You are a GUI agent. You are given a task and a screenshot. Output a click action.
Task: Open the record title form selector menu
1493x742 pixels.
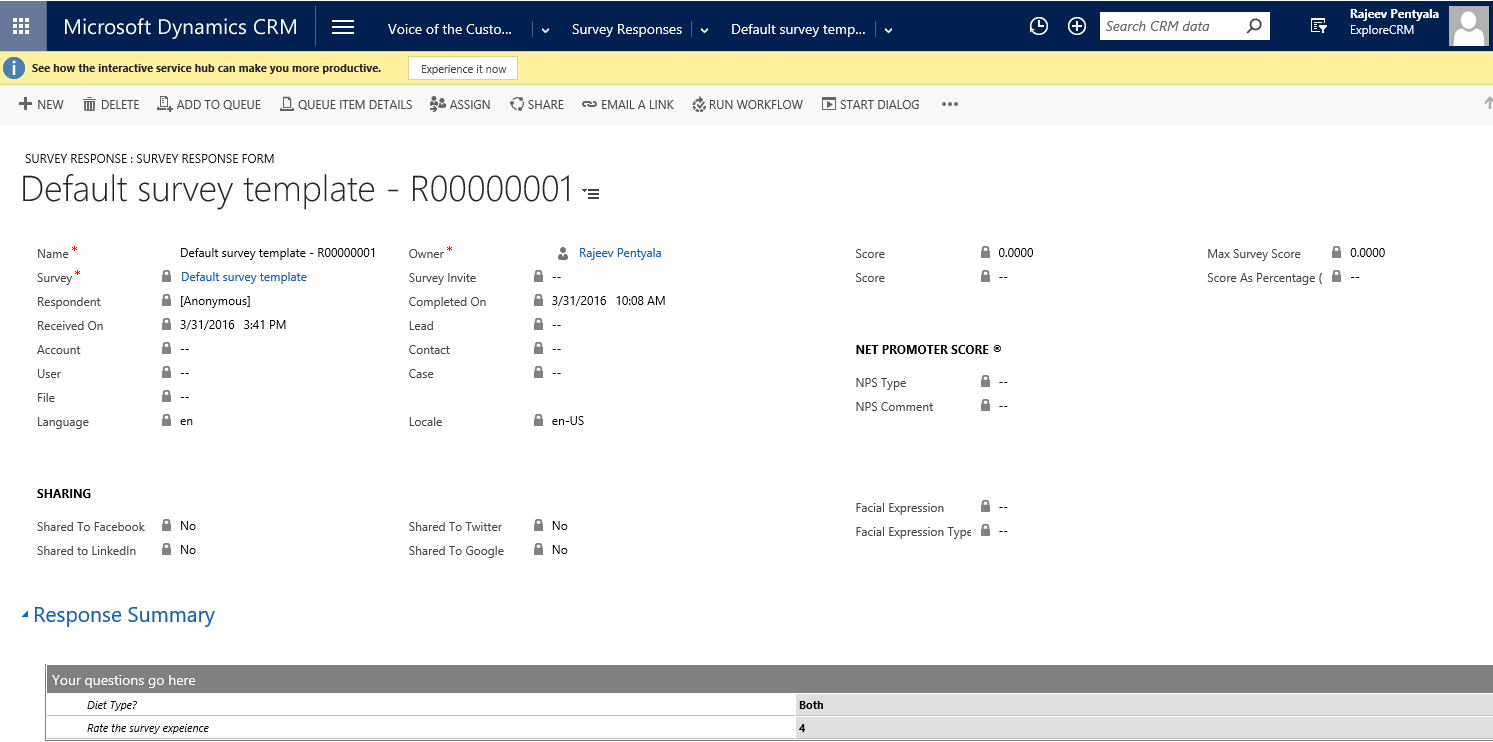(591, 193)
